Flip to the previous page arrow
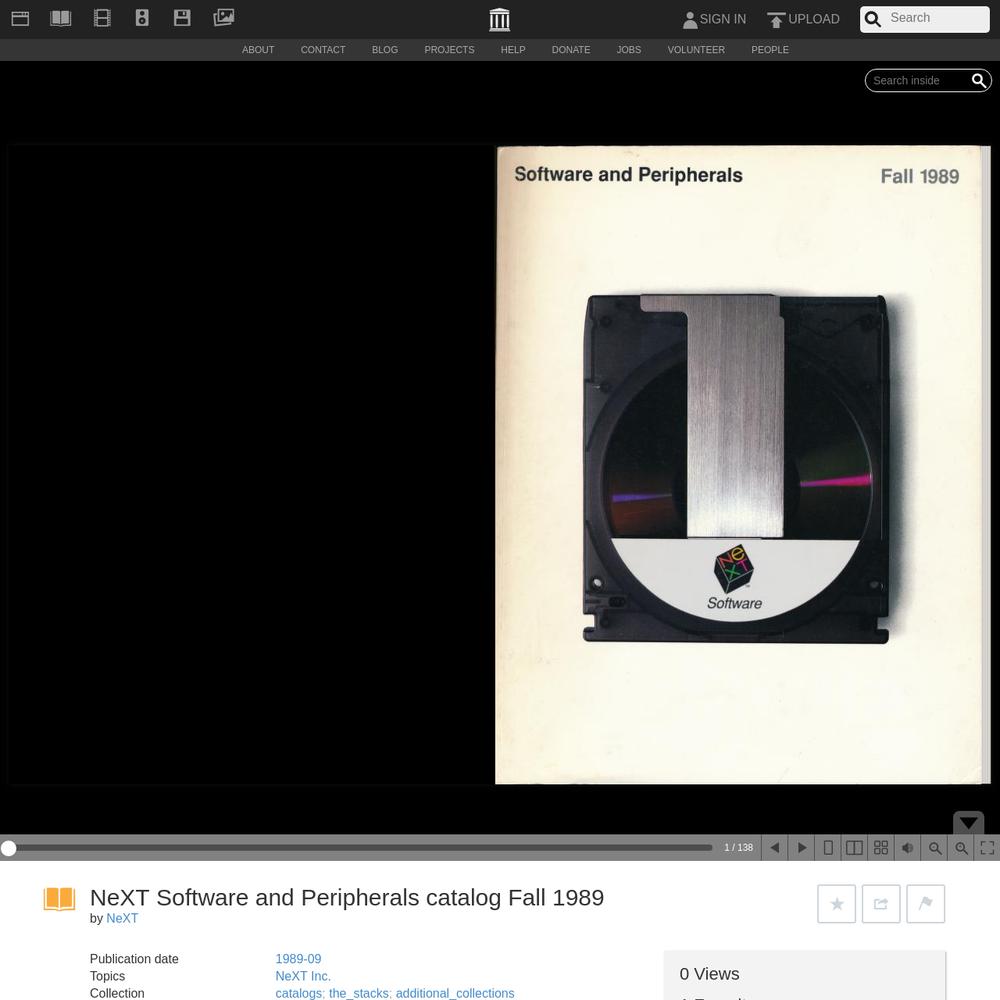The width and height of the screenshot is (1000, 1000). tap(775, 848)
